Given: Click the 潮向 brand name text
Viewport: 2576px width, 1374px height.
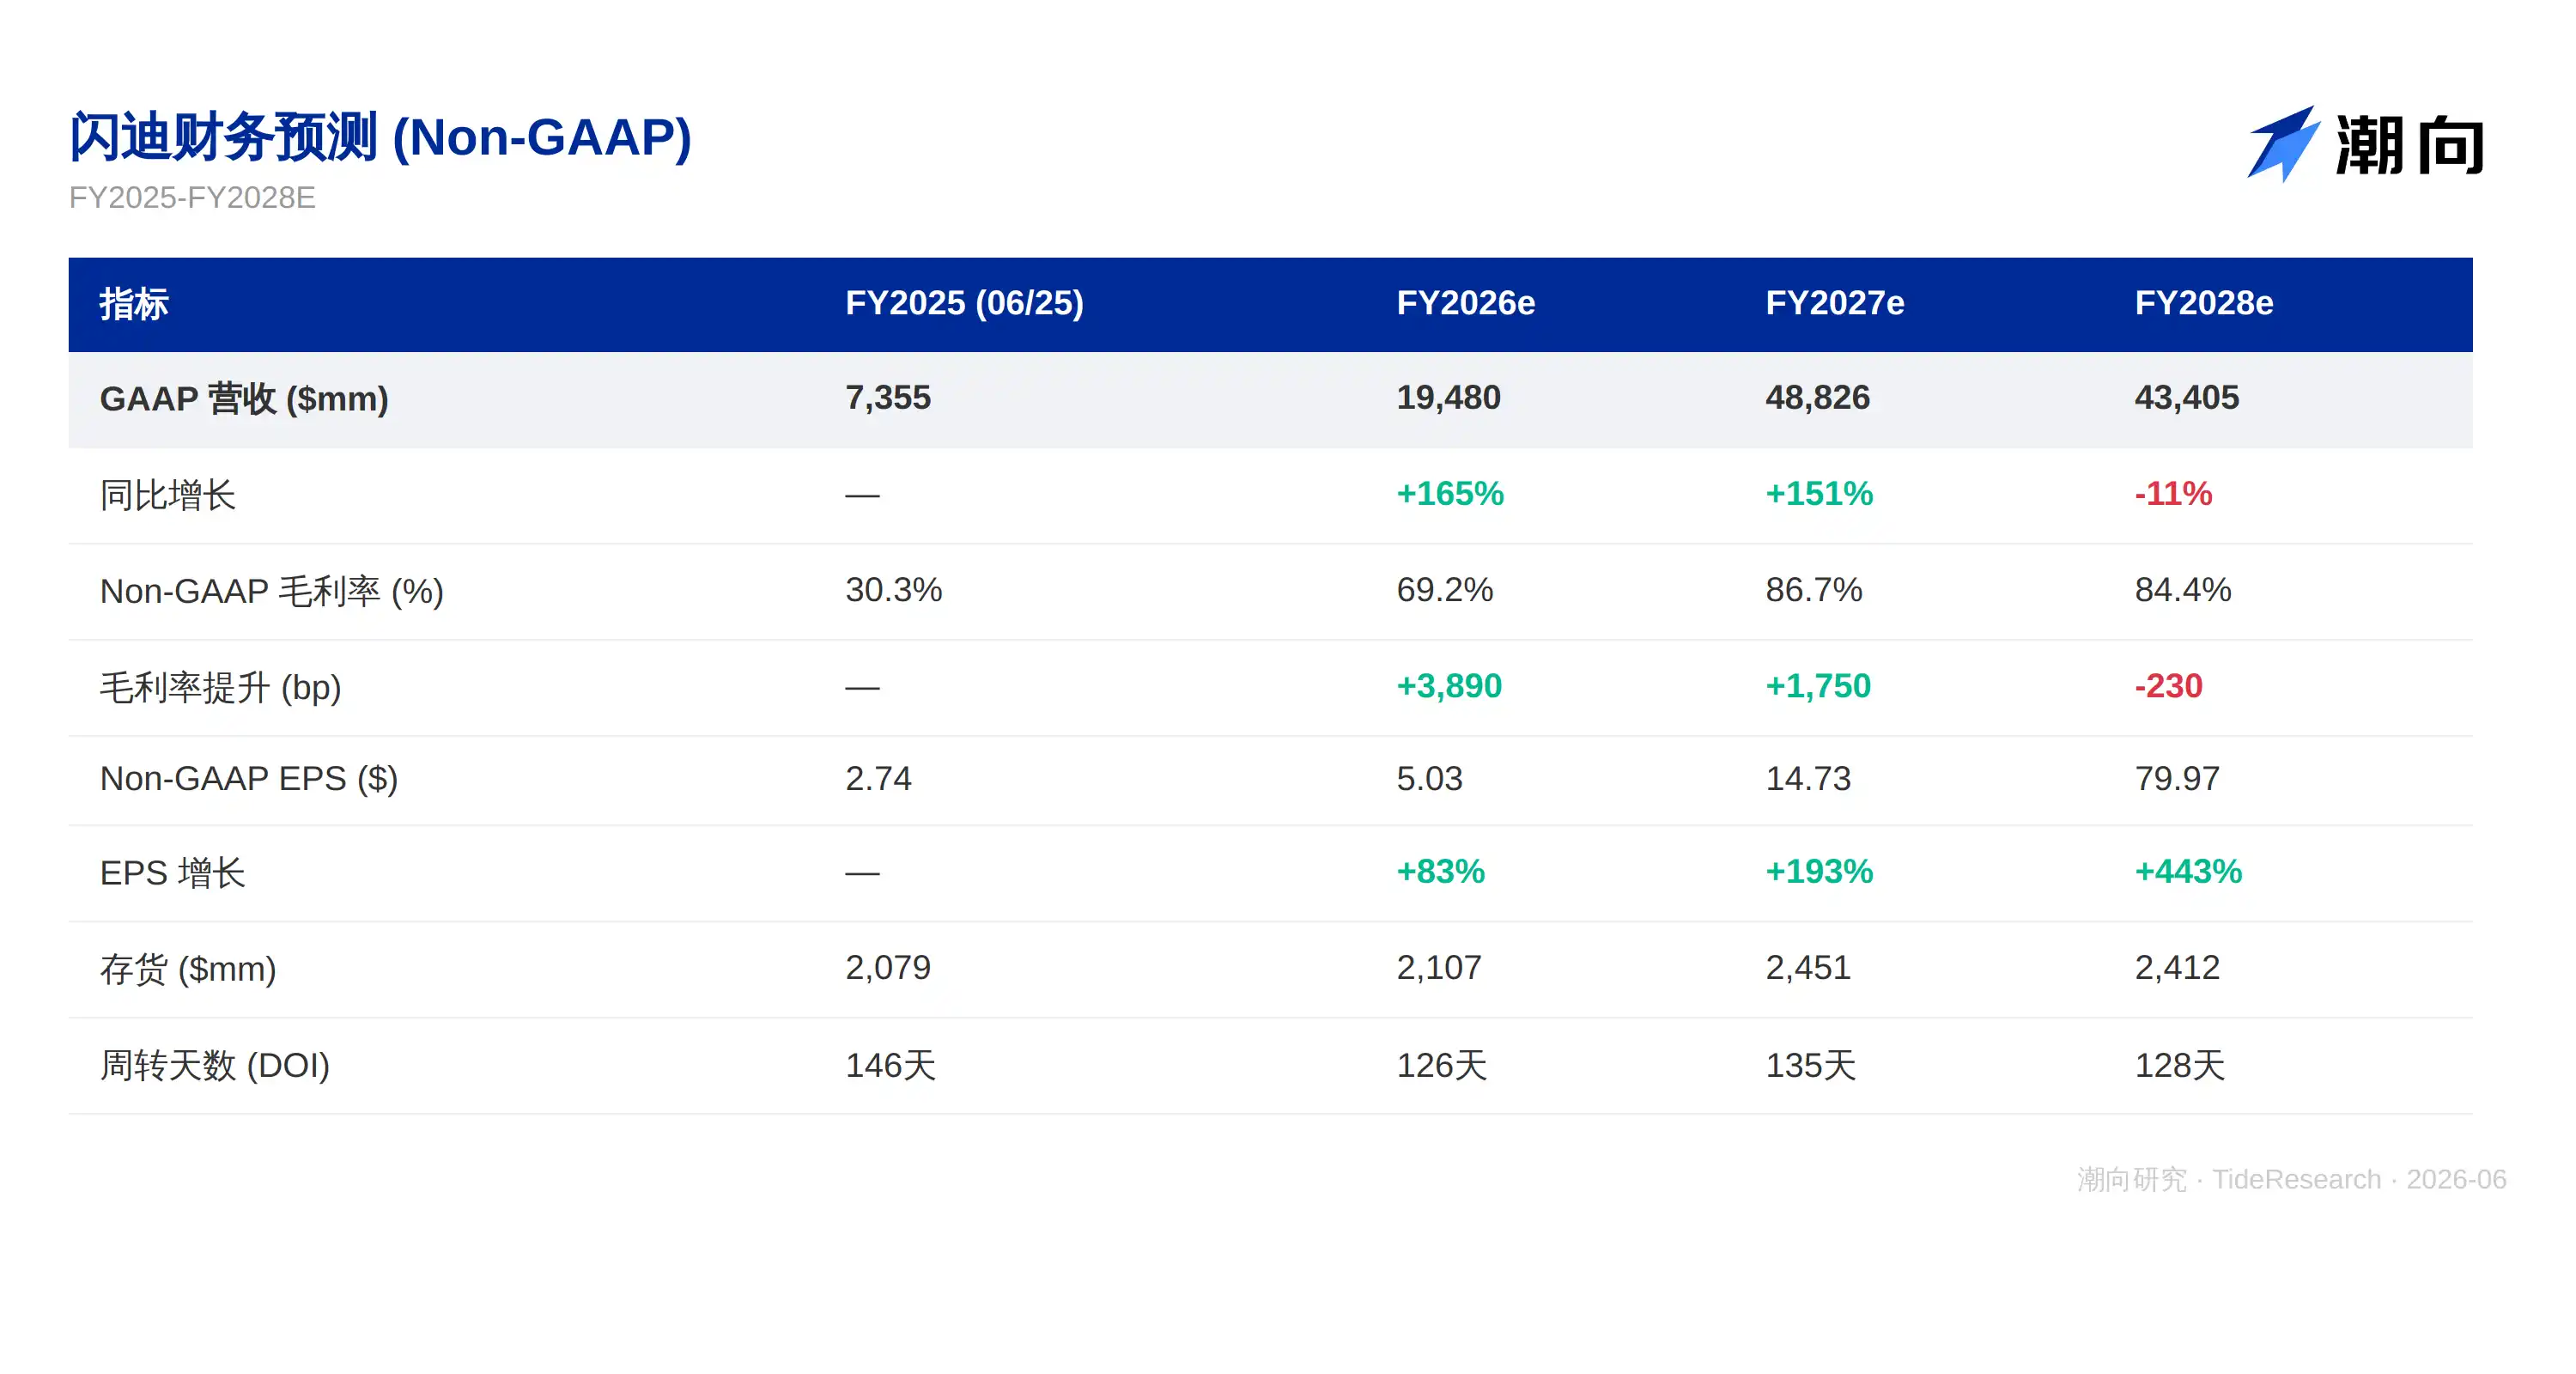Looking at the screenshot, I should click(x=2410, y=146).
